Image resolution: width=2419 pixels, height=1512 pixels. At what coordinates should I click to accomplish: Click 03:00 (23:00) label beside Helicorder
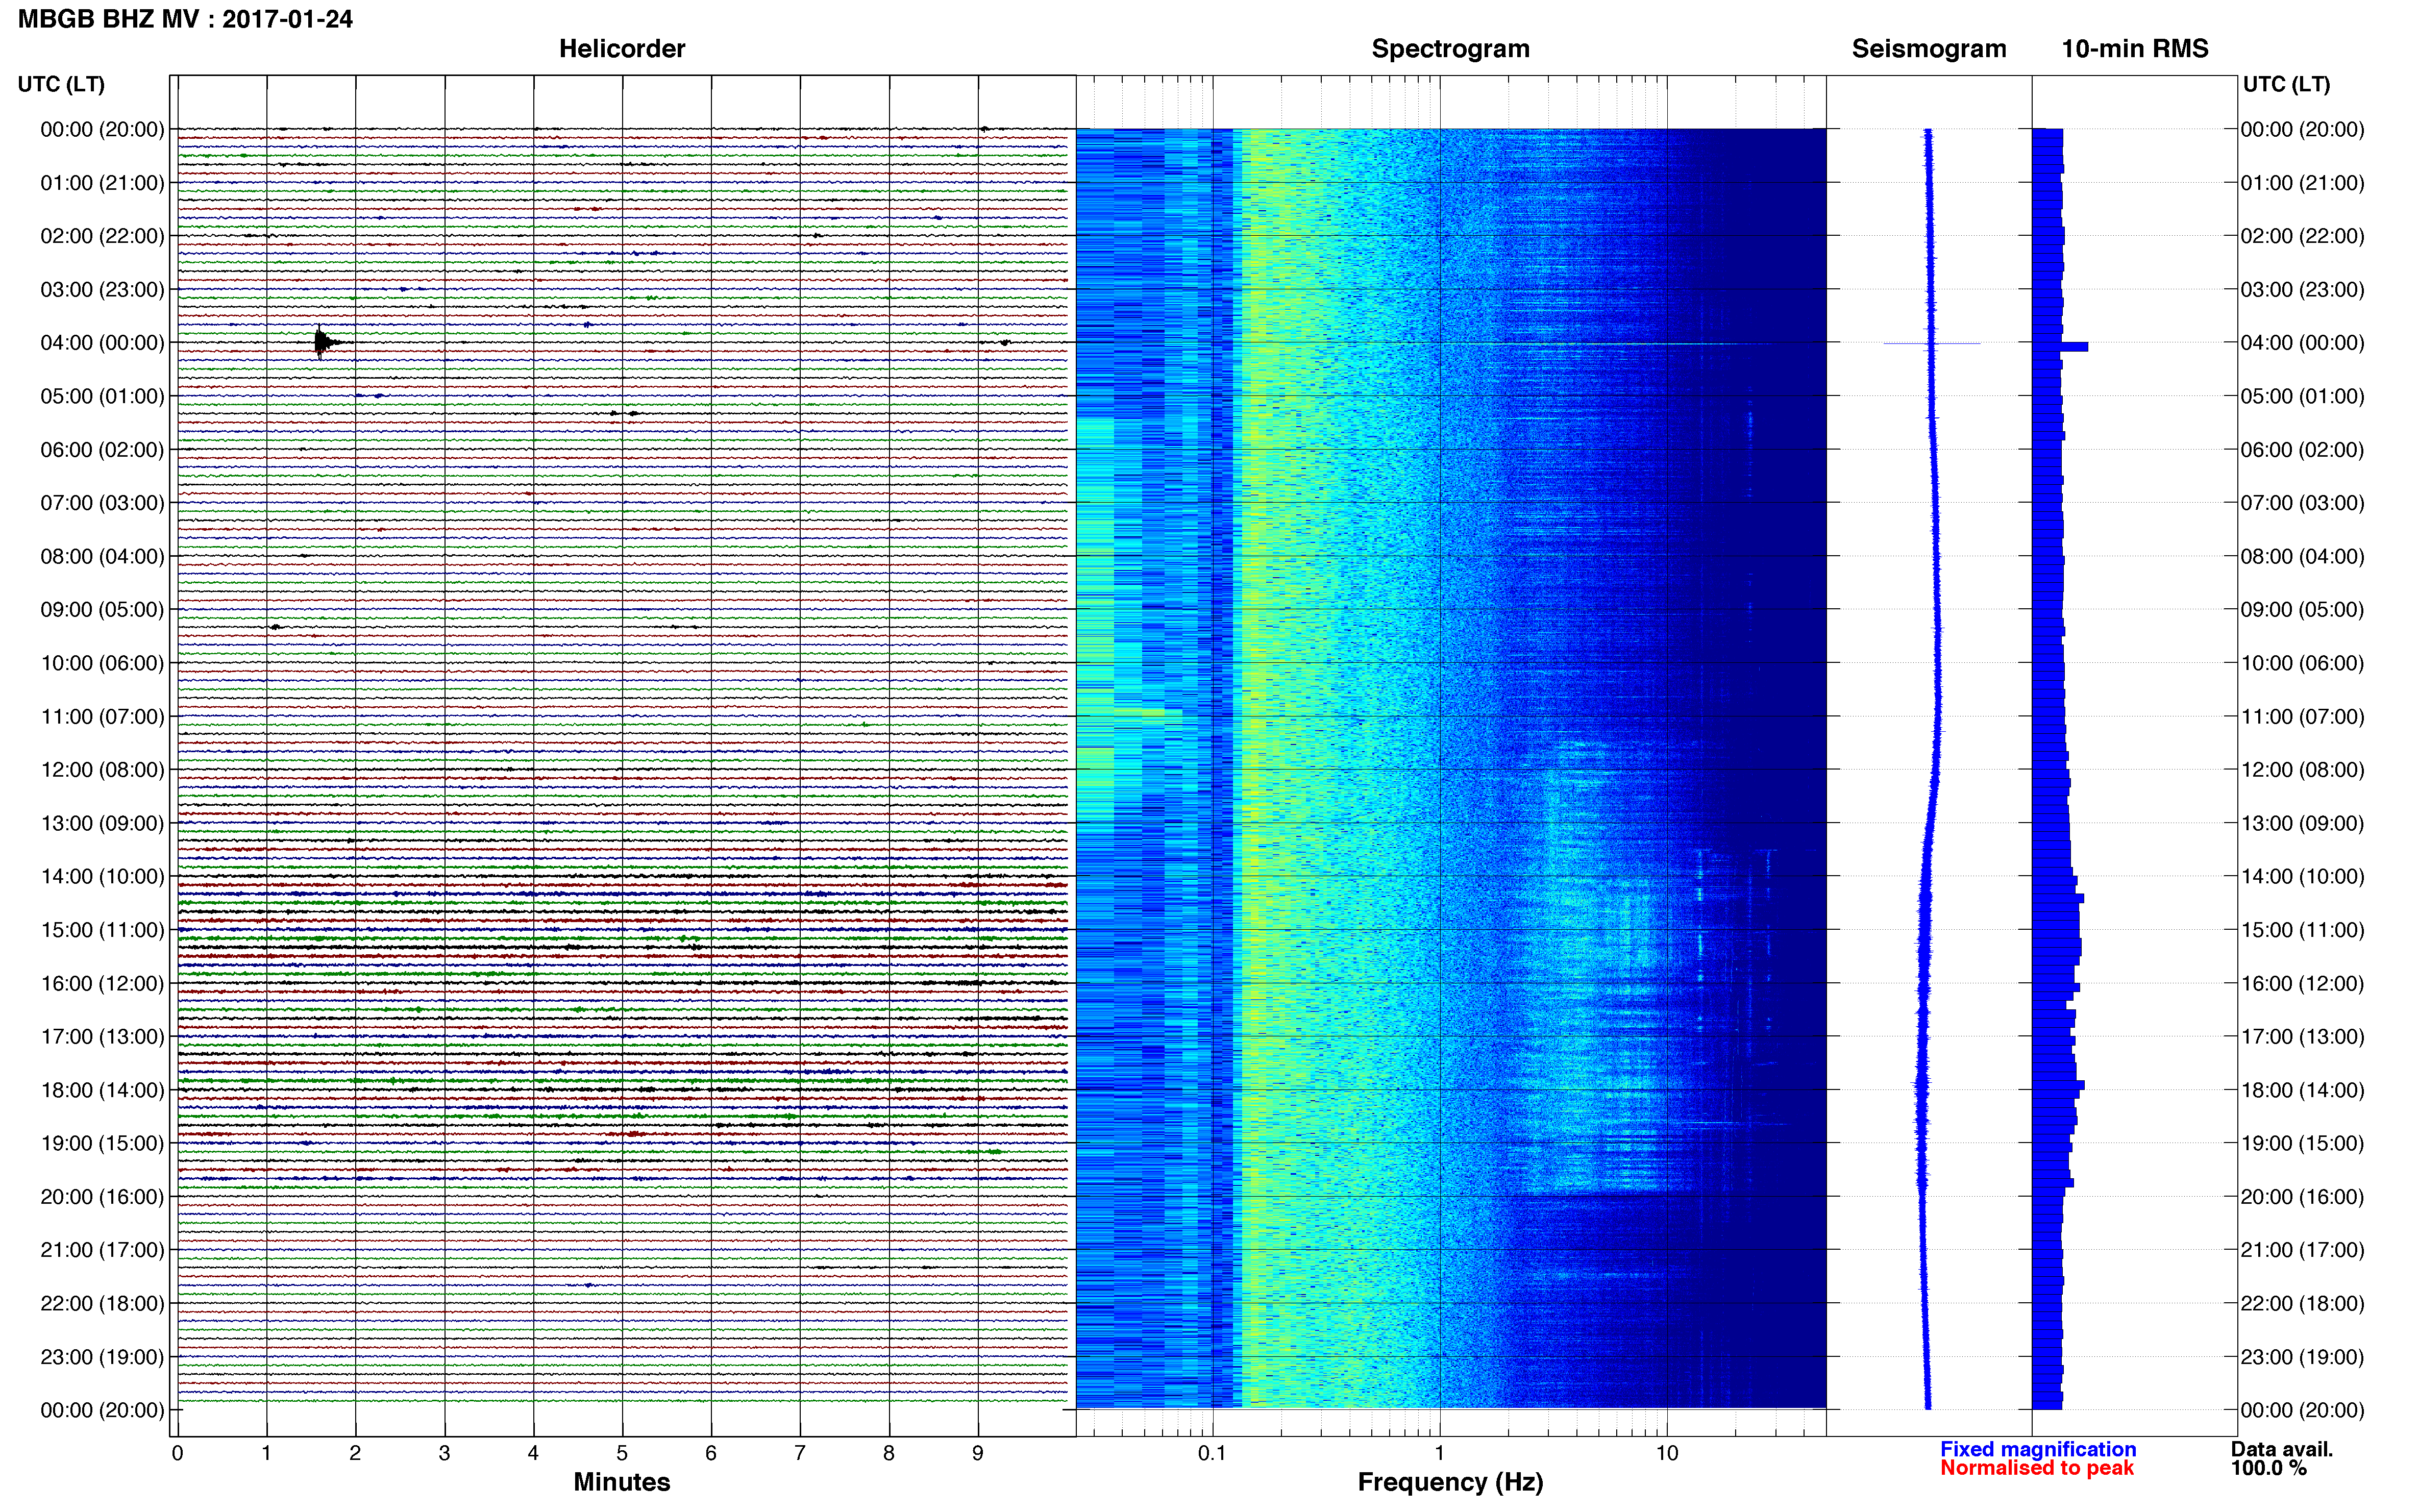coord(102,290)
